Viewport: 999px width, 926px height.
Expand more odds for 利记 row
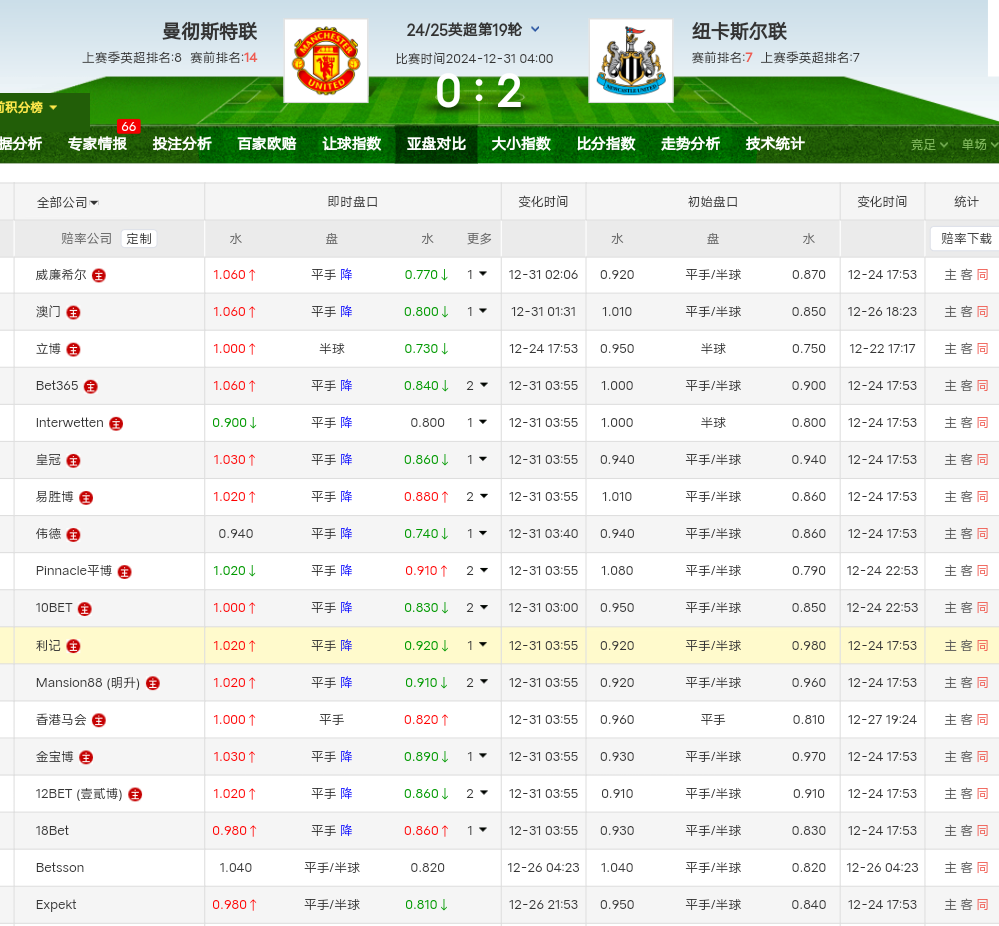tap(477, 646)
